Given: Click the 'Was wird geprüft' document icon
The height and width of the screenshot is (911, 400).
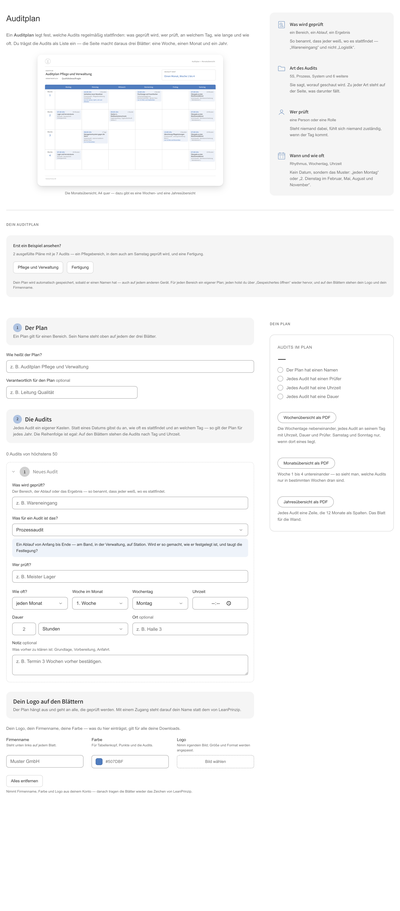Looking at the screenshot, I should point(281,25).
